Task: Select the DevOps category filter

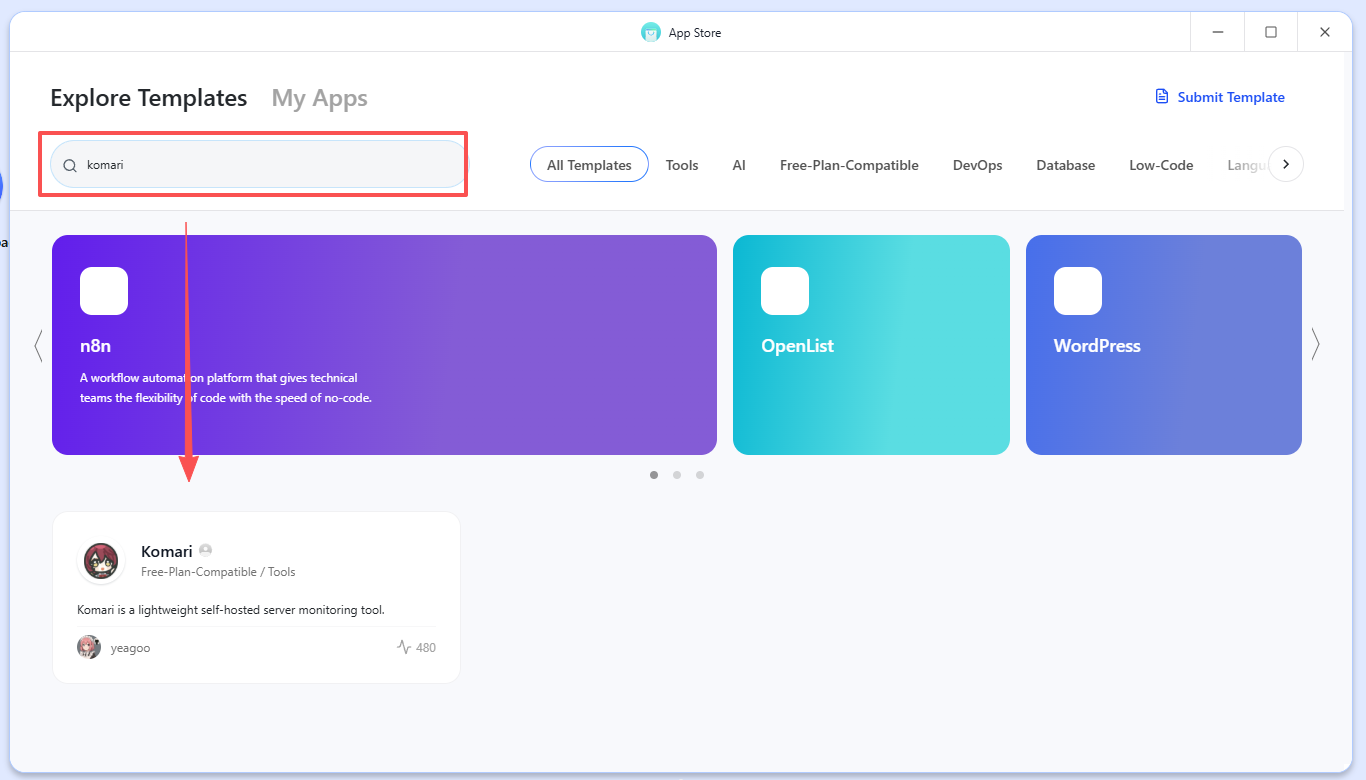Action: click(x=977, y=165)
